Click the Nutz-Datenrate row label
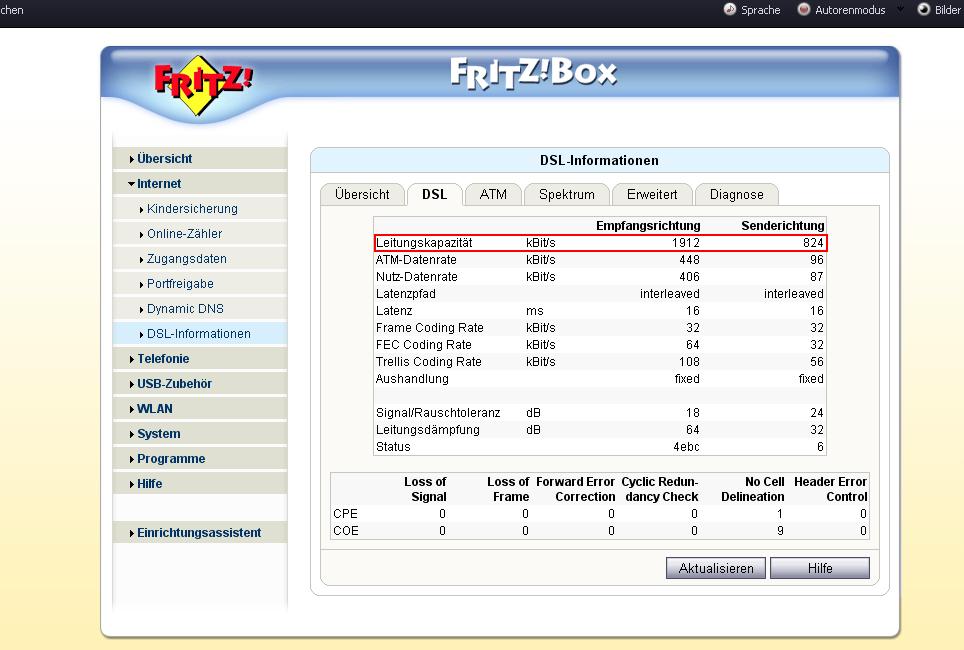Screen dimensions: 964x650 point(417,277)
